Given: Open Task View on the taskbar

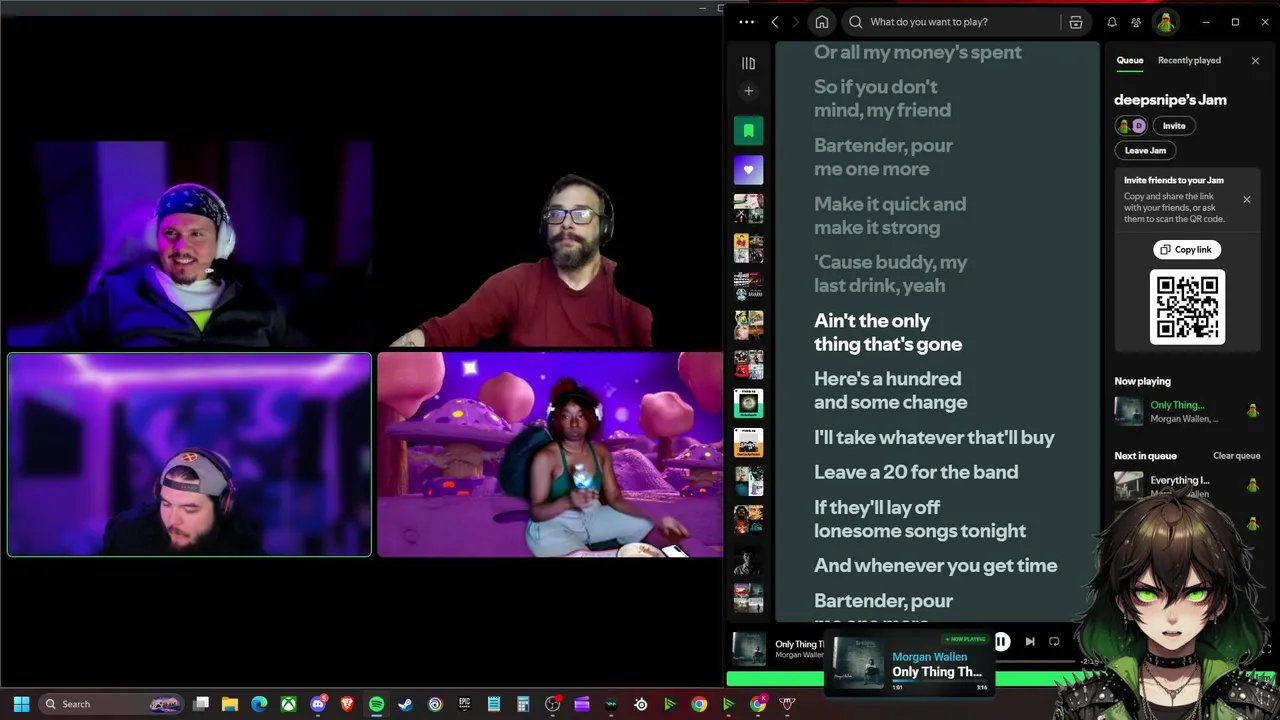Looking at the screenshot, I should (x=201, y=704).
